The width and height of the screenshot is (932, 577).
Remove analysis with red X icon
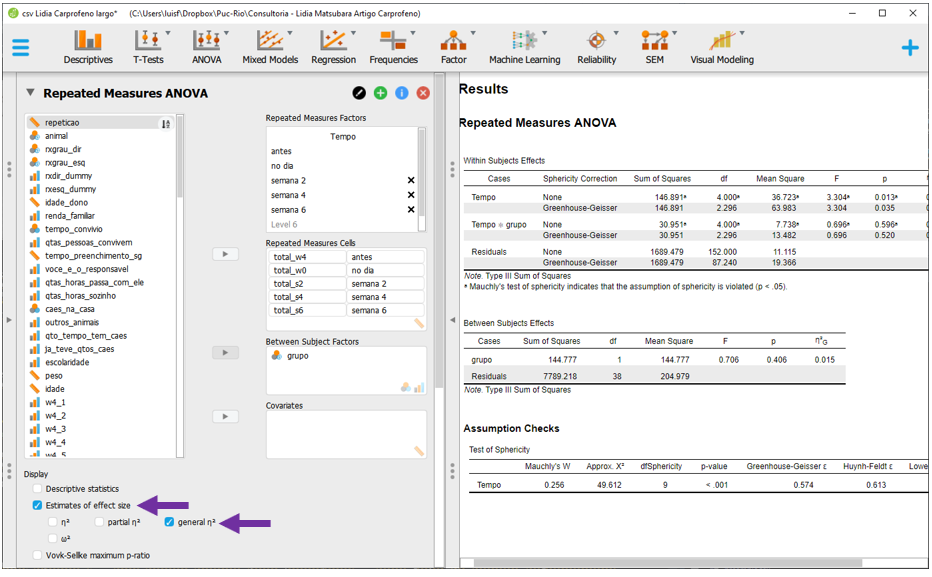pos(423,93)
